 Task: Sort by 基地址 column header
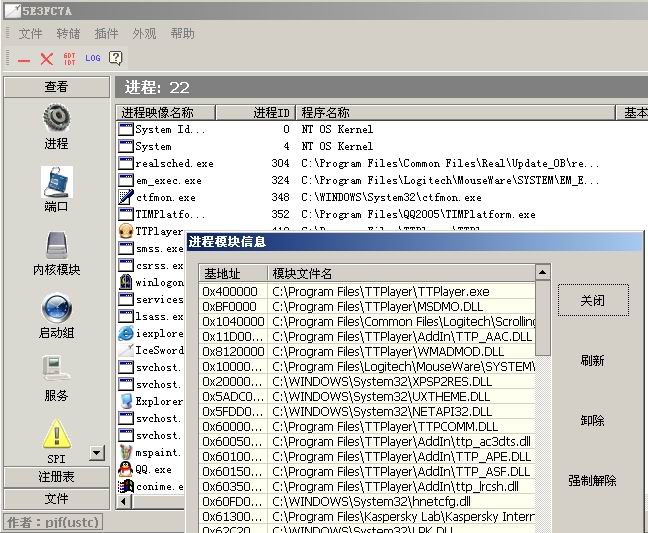pos(233,273)
